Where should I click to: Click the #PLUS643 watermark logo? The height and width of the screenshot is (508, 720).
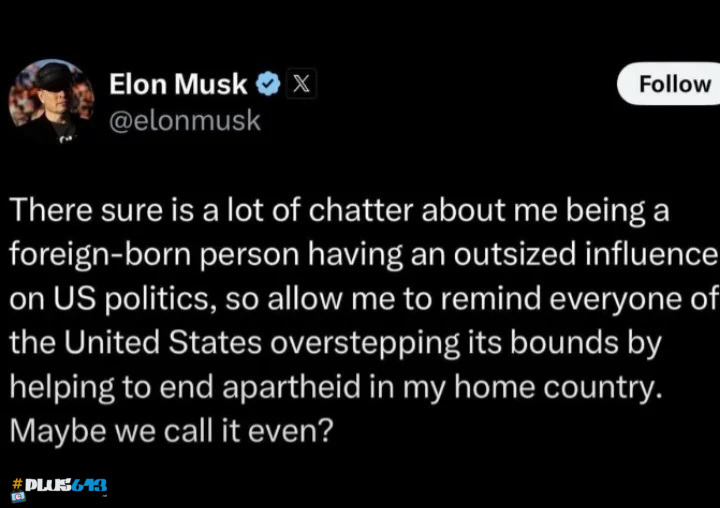coord(59,485)
